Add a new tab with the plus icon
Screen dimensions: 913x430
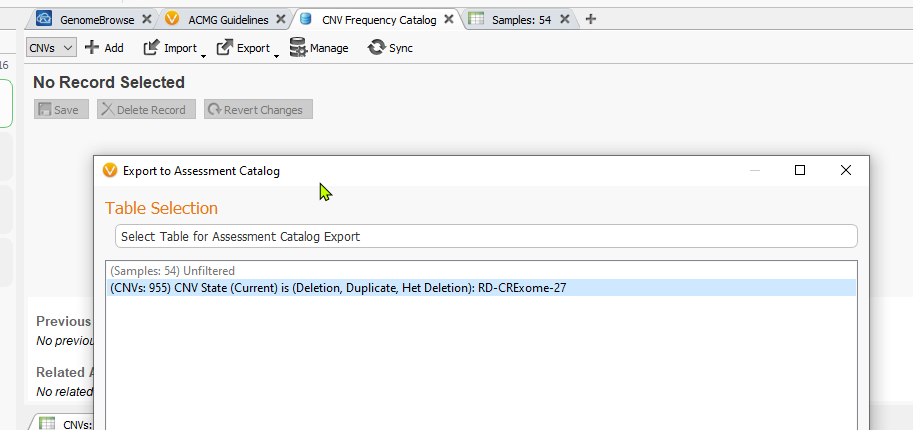tap(590, 19)
